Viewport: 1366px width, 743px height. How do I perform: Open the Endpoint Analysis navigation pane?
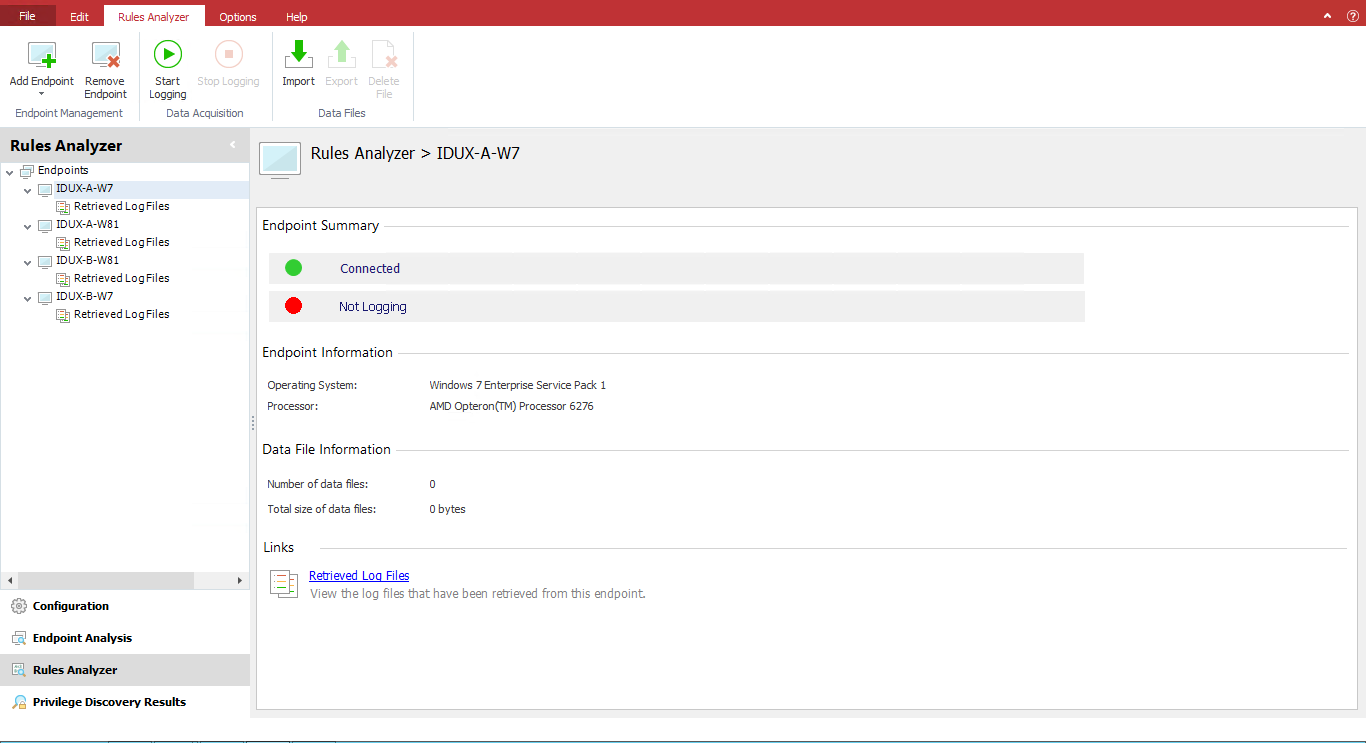[x=82, y=638]
